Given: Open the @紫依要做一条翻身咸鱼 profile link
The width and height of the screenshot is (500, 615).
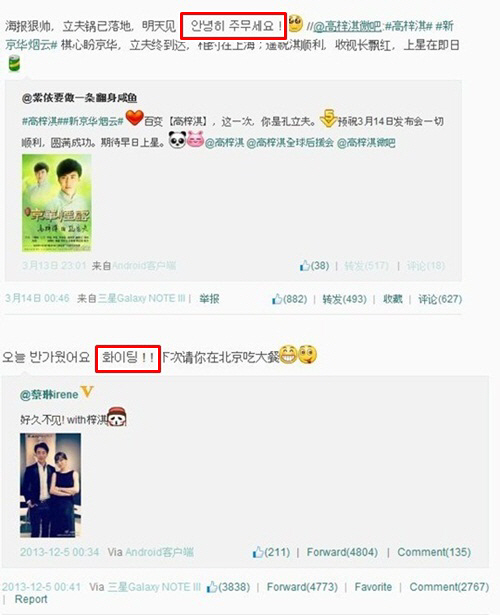Looking at the screenshot, I should pyautogui.click(x=79, y=98).
